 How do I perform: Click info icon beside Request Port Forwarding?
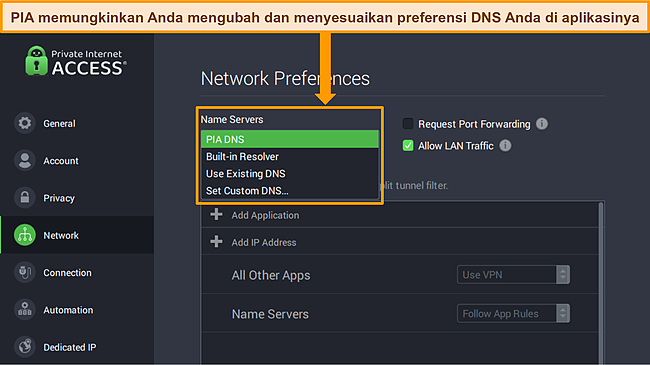542,124
